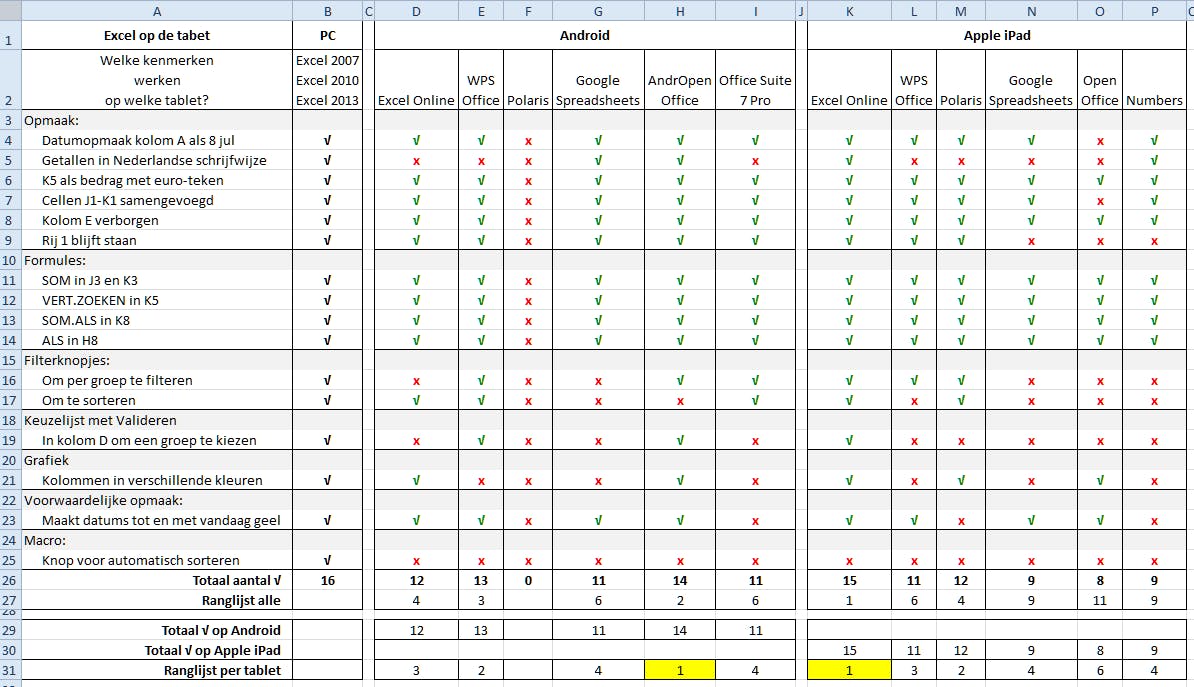
Task: Select column header P
Action: 1154,11
